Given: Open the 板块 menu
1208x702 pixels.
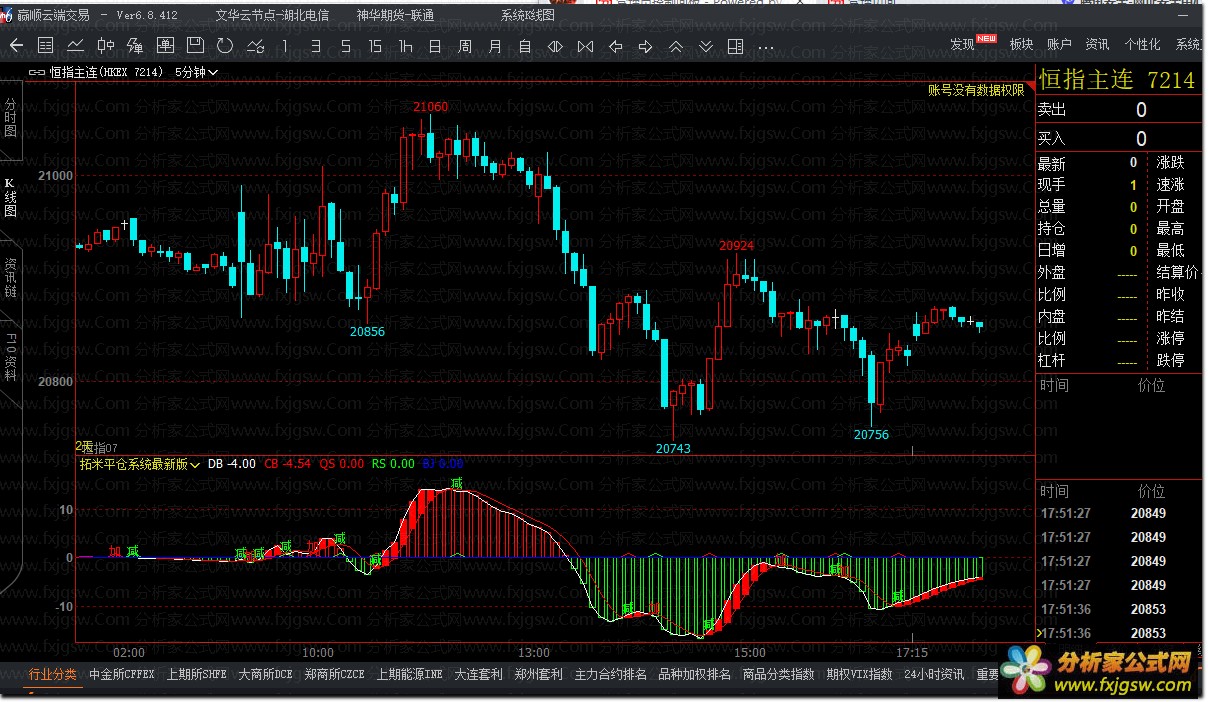Looking at the screenshot, I should click(1021, 44).
